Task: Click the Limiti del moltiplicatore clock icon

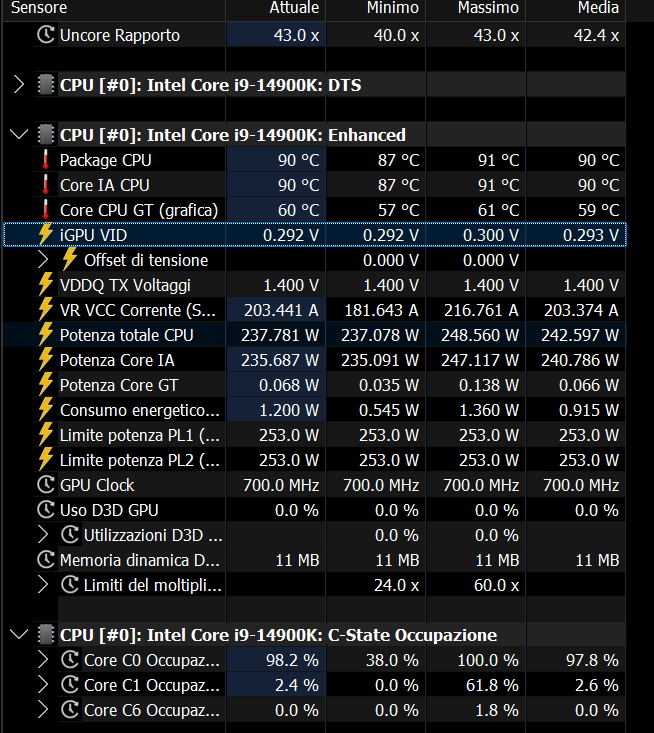Action: pyautogui.click(x=70, y=585)
